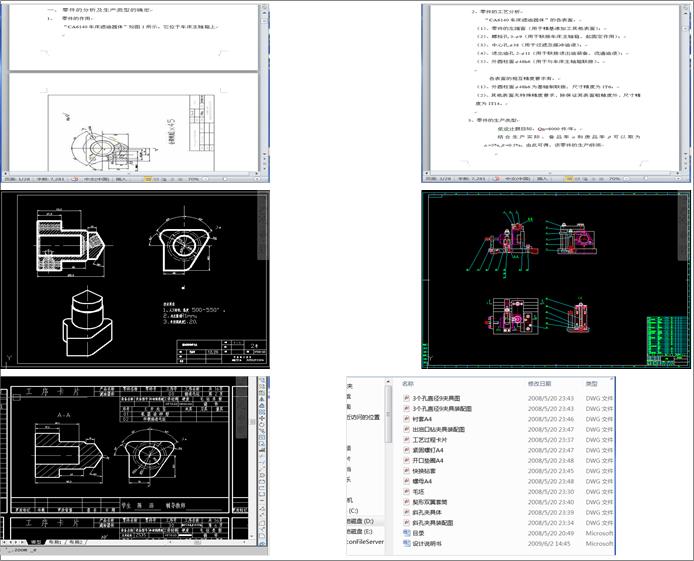Click the first-tab navigation arrow in AutoCAD
This screenshot has width=694, height=561.
click(x=5, y=542)
